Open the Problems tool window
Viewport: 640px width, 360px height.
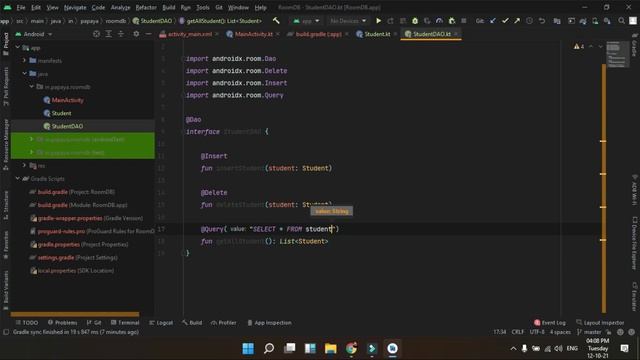[x=62, y=322]
